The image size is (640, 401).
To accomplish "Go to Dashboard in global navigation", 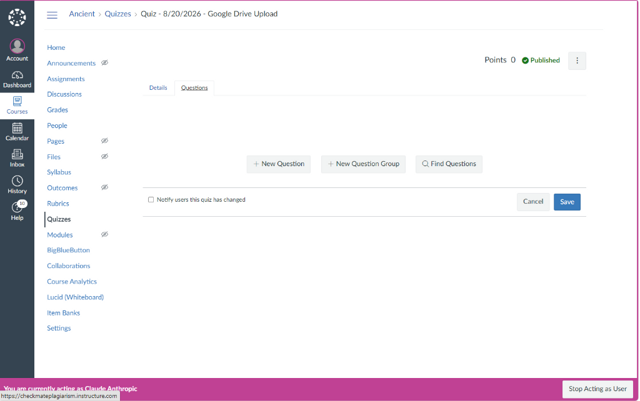I will 17,79.
